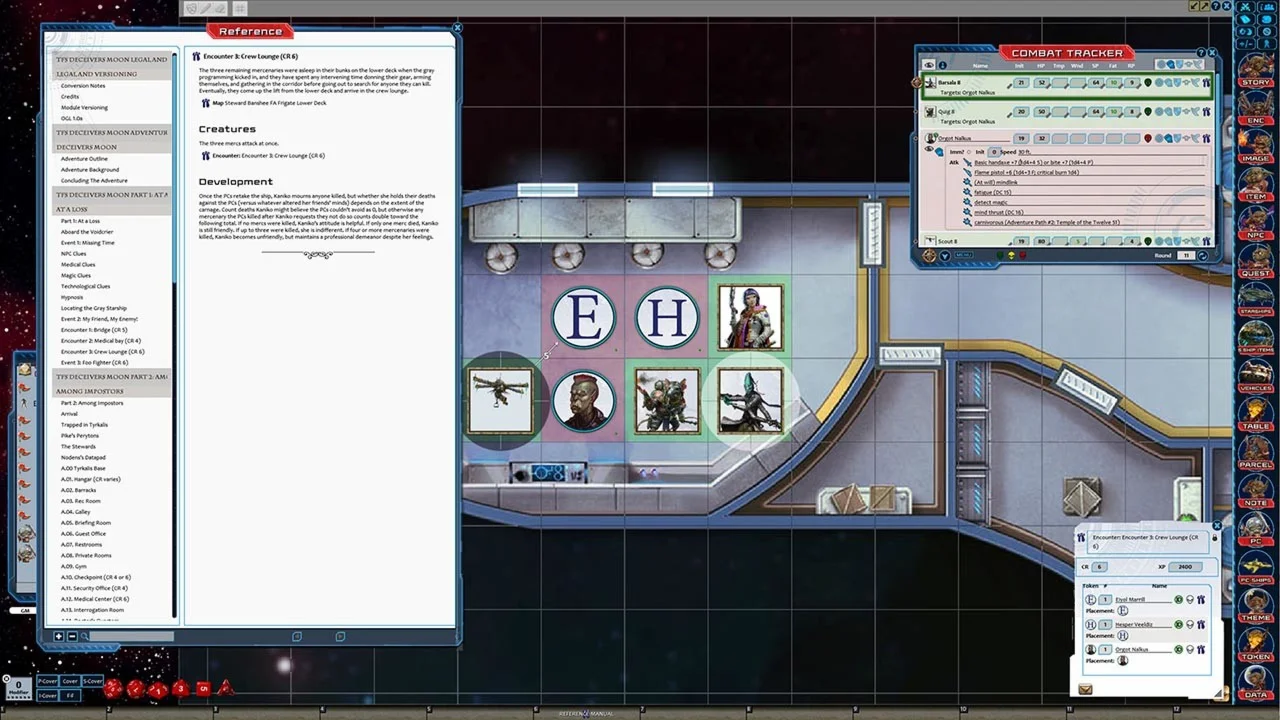This screenshot has width=1280, height=720.
Task: Click the envelope icon in Encounter window
Action: tap(1086, 689)
